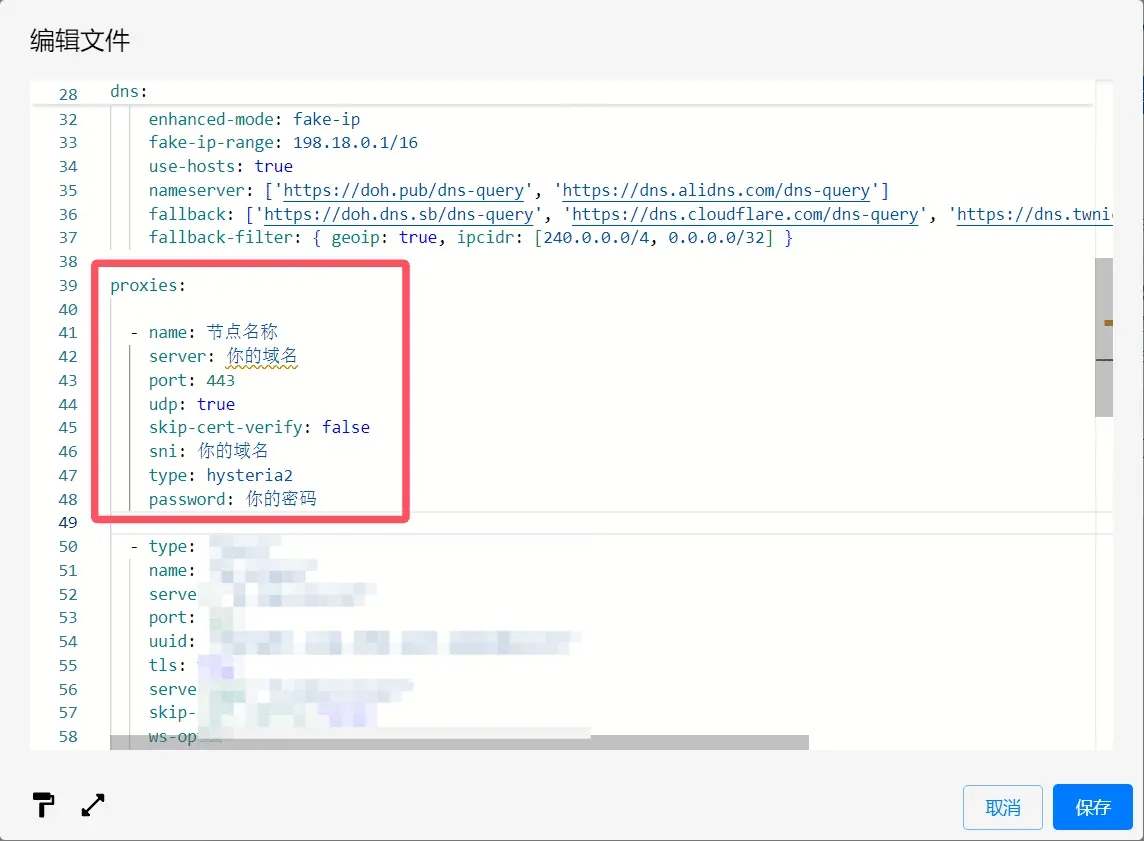The height and width of the screenshot is (841, 1144).
Task: Open the dns.cloudflare.com dns-query link
Action: click(x=744, y=214)
